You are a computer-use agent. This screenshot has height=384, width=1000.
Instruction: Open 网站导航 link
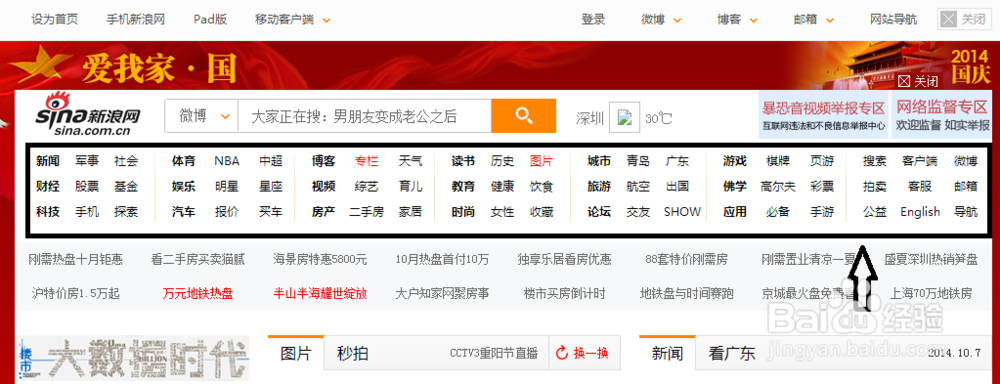point(893,19)
